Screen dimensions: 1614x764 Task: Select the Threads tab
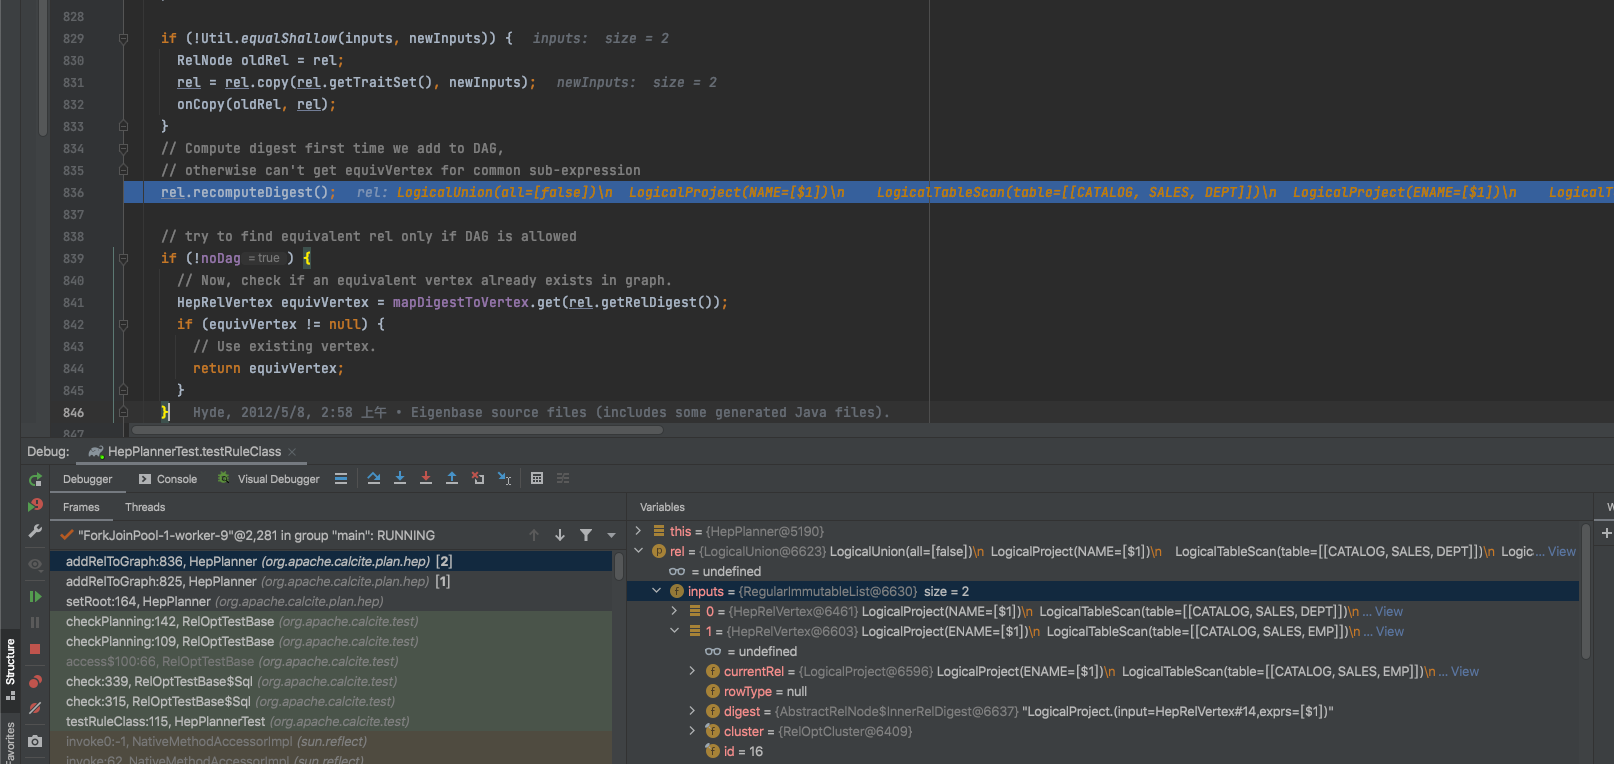[145, 507]
